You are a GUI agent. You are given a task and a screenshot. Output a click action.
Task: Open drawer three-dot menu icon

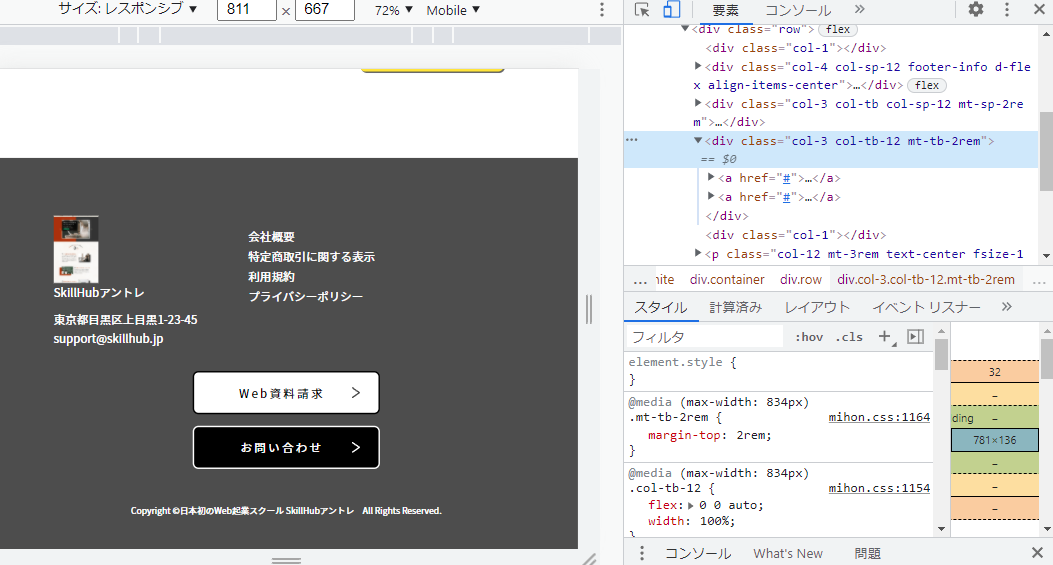pos(642,553)
